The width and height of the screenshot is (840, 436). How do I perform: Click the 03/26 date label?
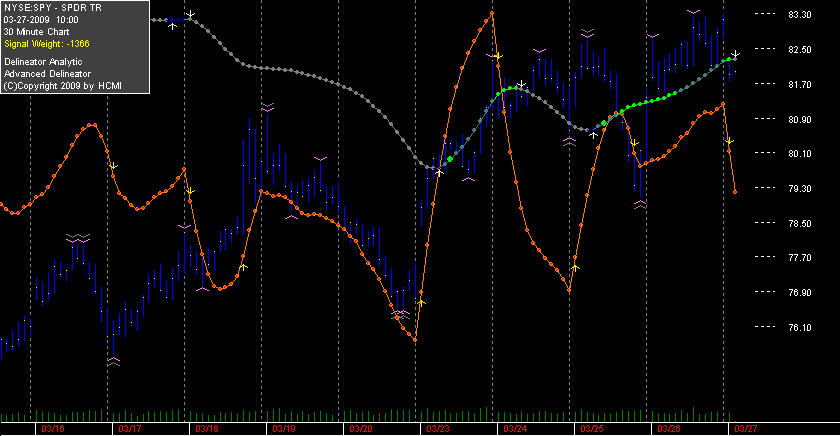click(669, 429)
